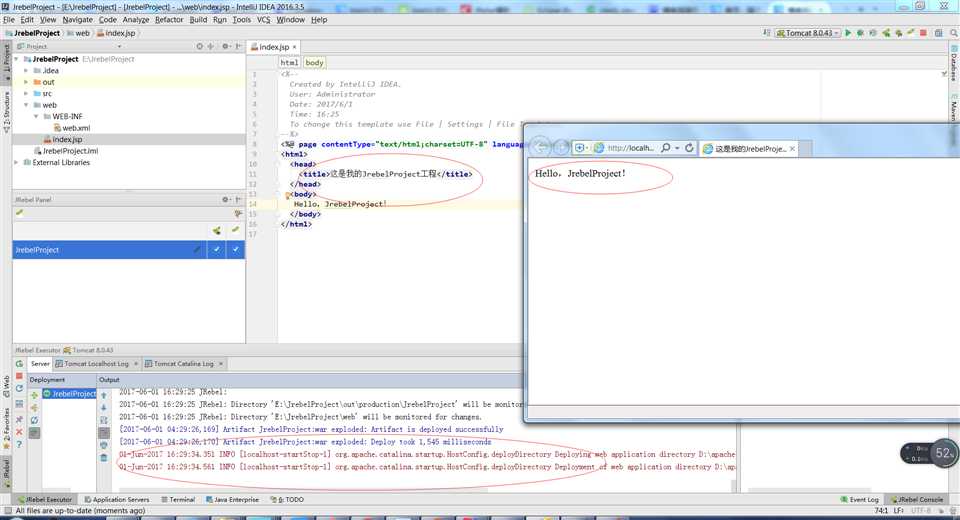
Task: Click the collapse-all icon in Project panel header
Action: point(211,47)
